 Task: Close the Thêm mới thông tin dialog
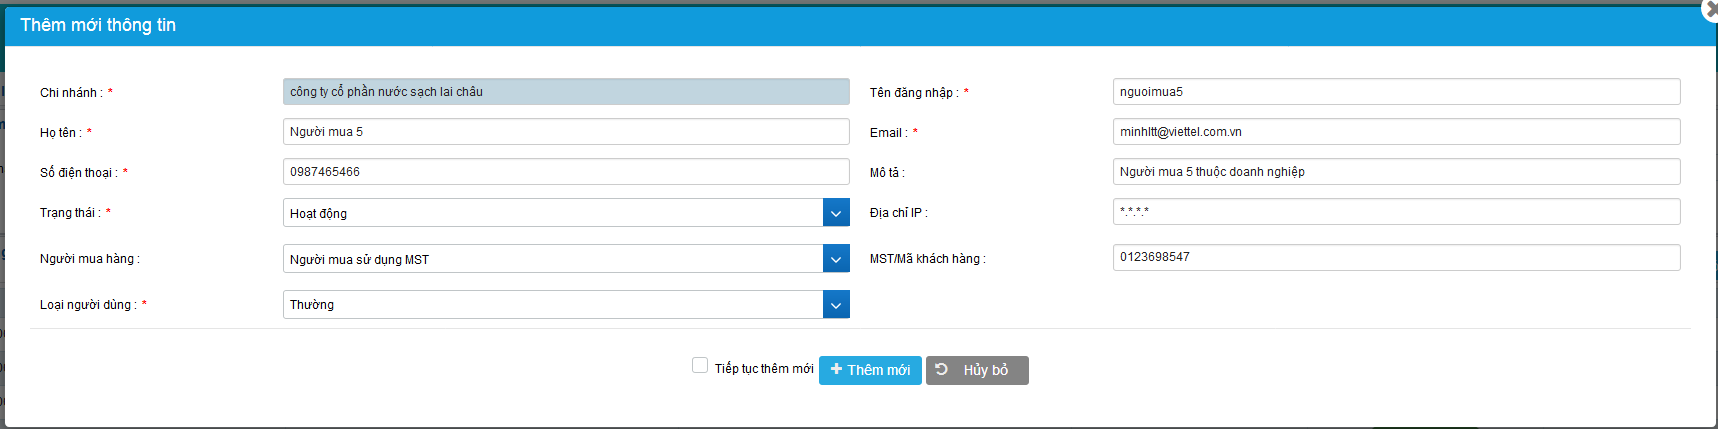point(1709,9)
